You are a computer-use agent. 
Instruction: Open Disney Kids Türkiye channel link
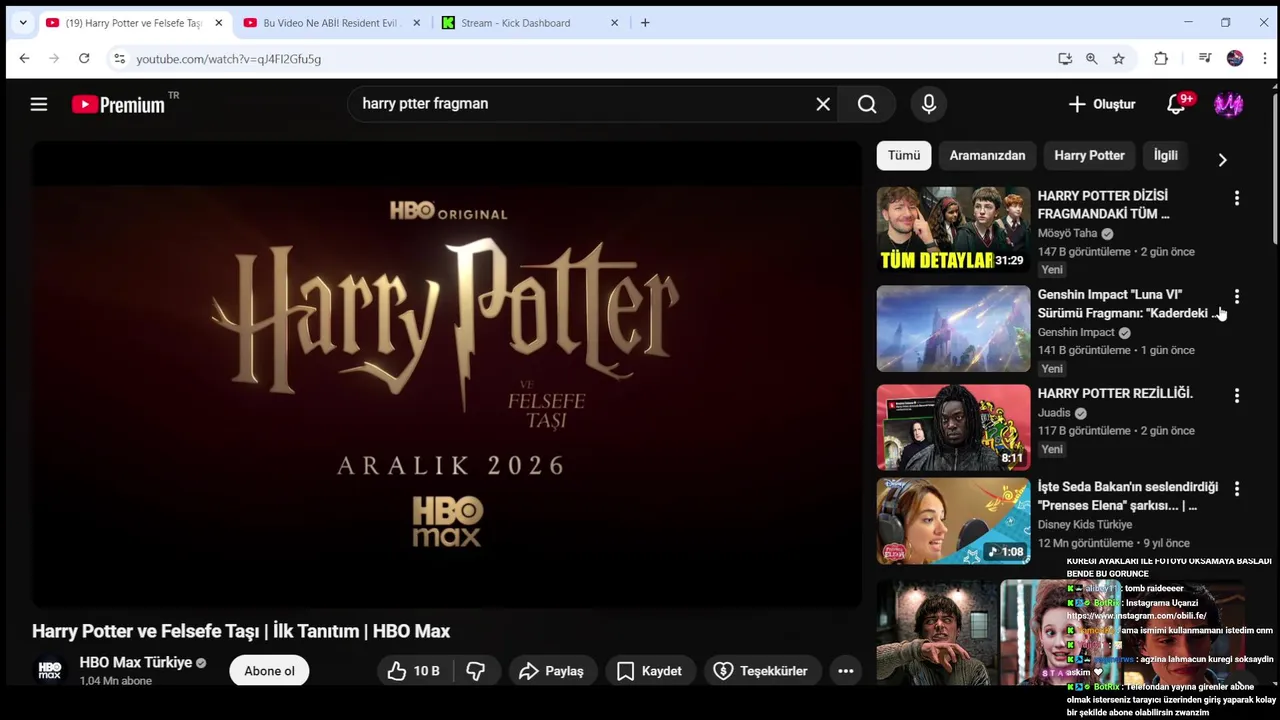(1085, 524)
